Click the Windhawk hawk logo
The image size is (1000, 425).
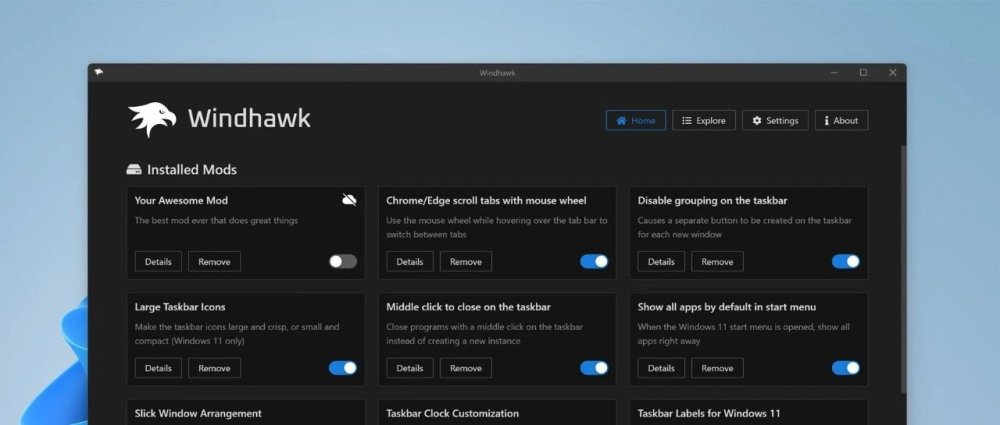coord(152,119)
